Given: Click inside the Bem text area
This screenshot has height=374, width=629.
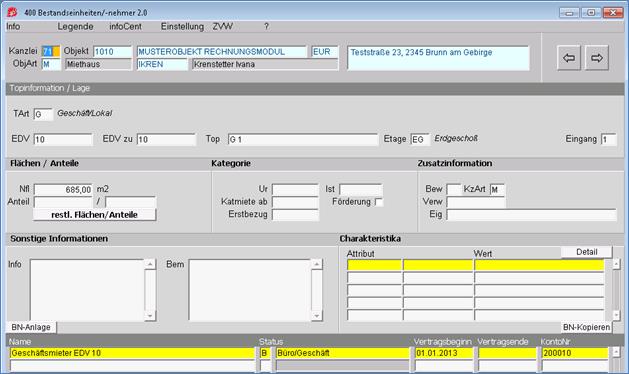Looking at the screenshot, I should (x=250, y=290).
